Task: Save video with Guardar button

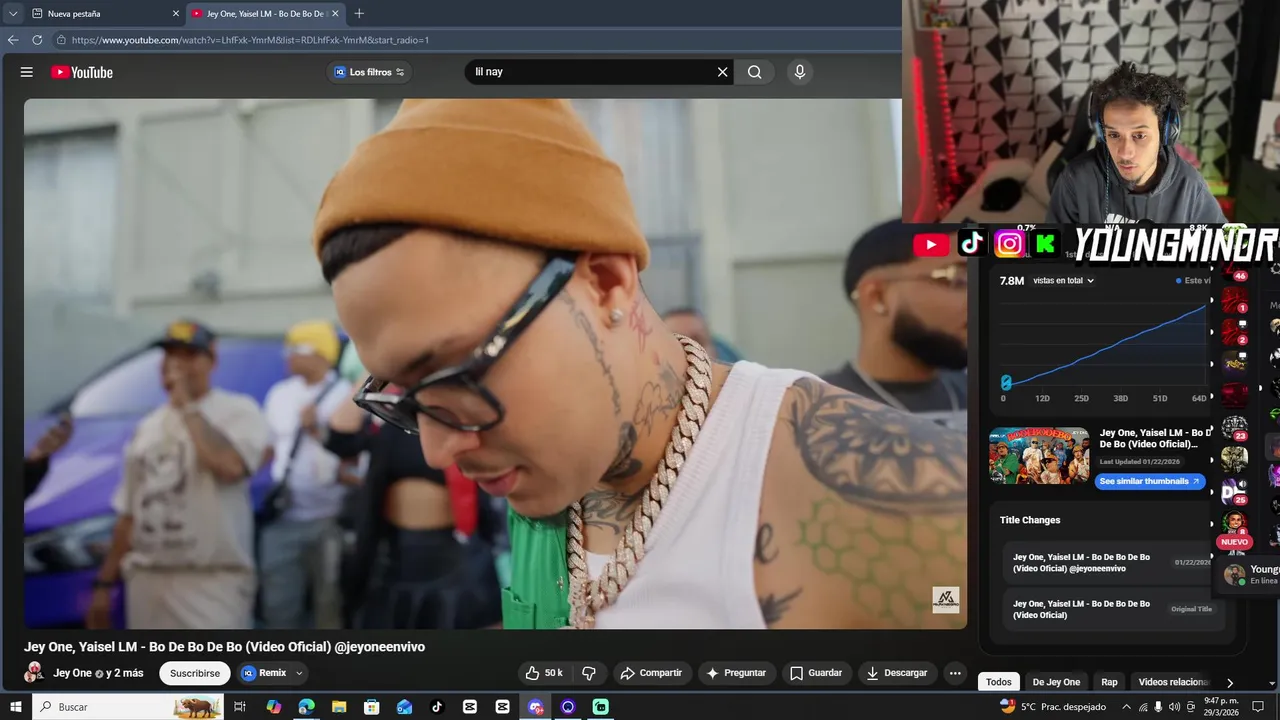Action: pos(816,673)
